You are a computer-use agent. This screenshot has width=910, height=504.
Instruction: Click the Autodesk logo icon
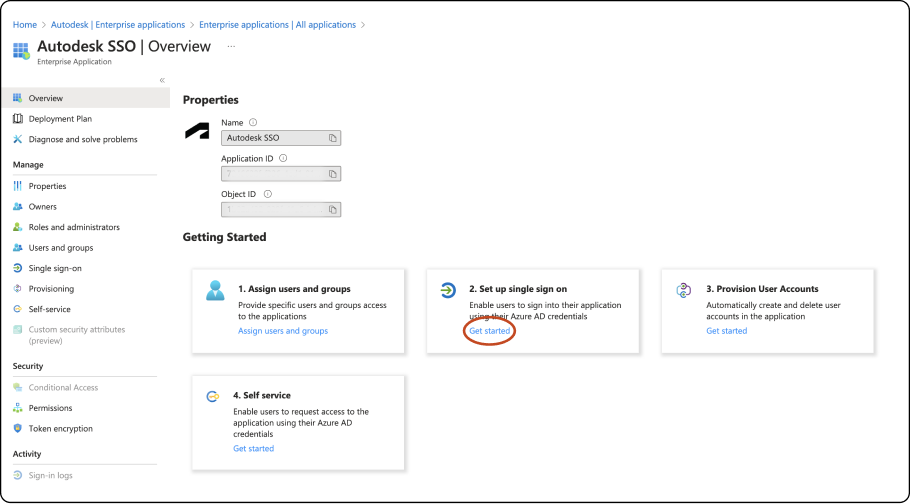(197, 131)
